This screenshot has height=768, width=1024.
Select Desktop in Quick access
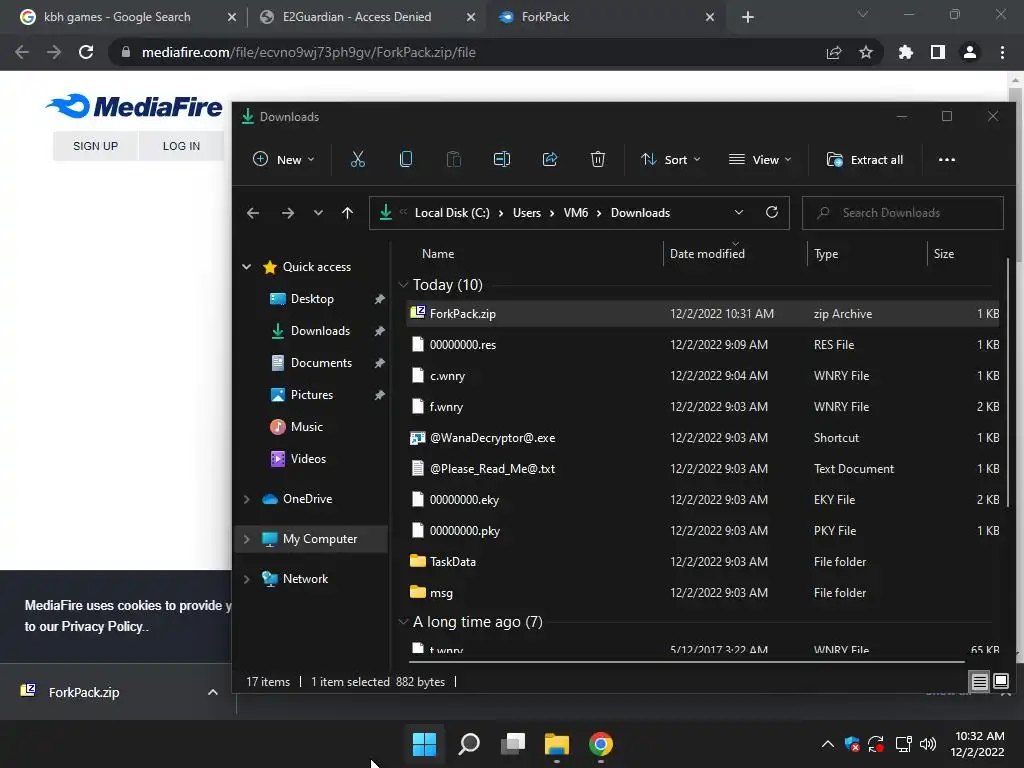tap(312, 298)
